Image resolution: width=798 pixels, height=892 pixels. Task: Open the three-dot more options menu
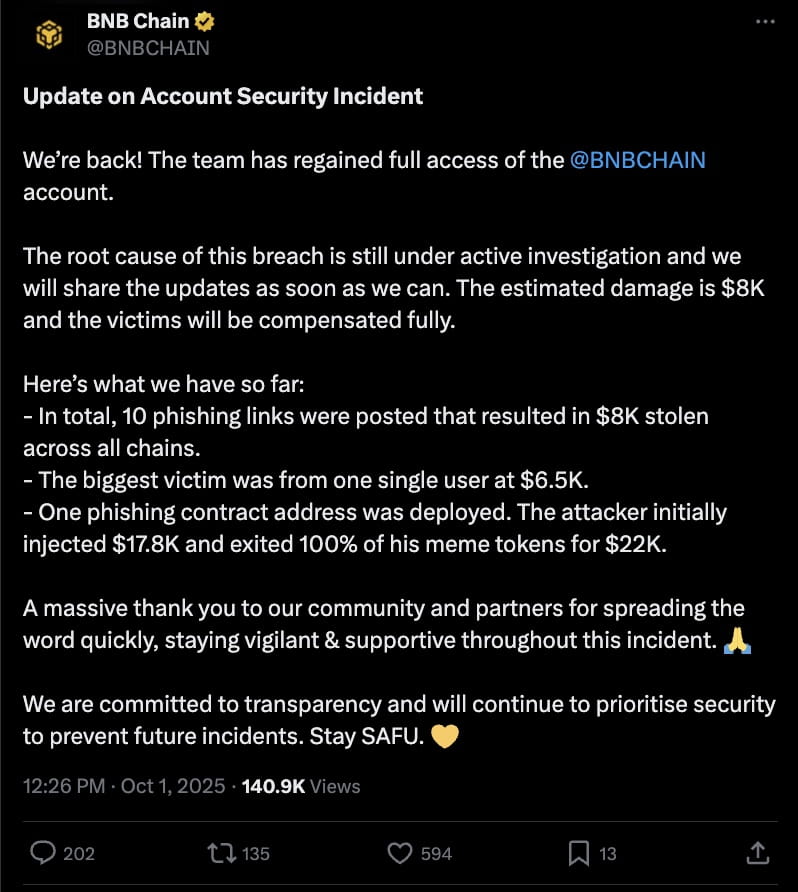[765, 21]
